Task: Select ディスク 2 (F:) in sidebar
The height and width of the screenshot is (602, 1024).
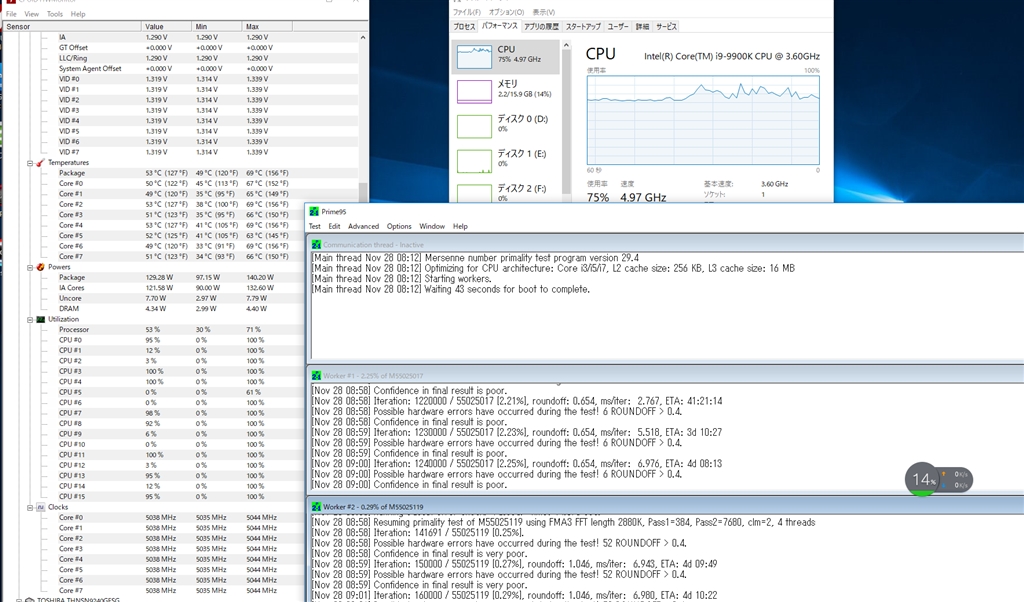Action: 506,191
